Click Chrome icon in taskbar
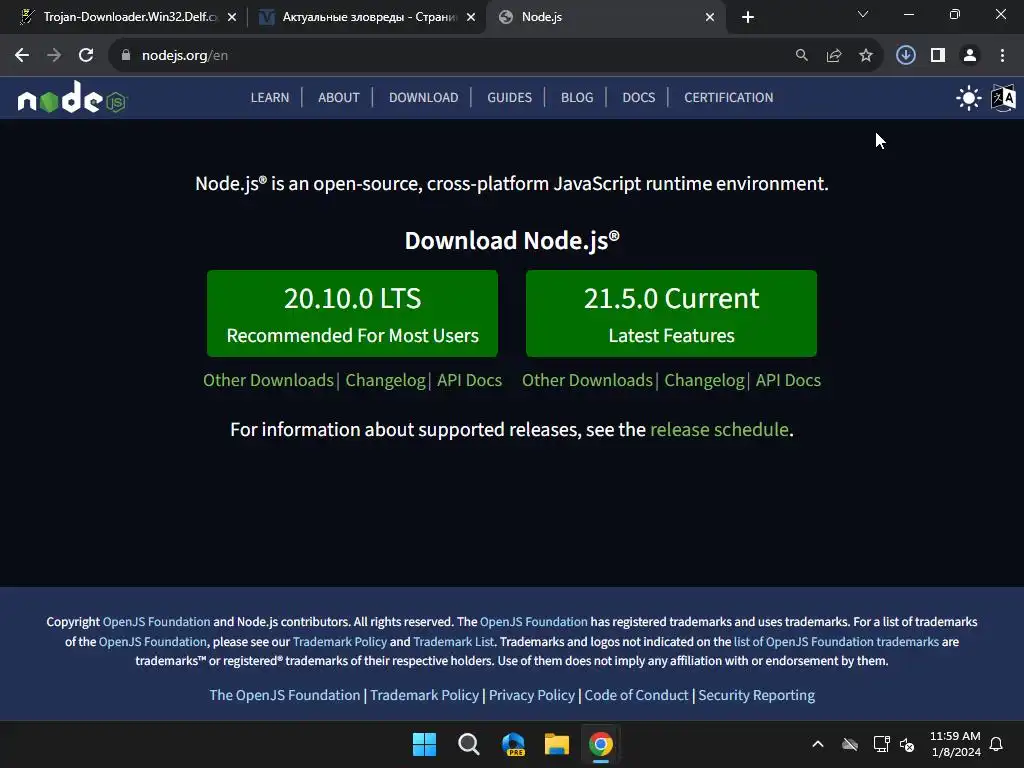 coord(601,744)
